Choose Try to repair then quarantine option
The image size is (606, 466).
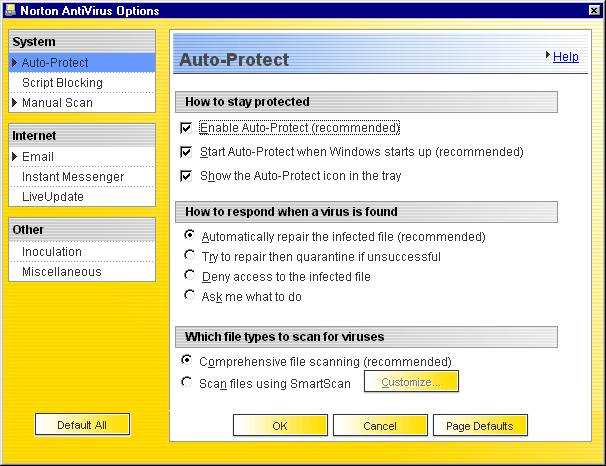pyautogui.click(x=188, y=256)
